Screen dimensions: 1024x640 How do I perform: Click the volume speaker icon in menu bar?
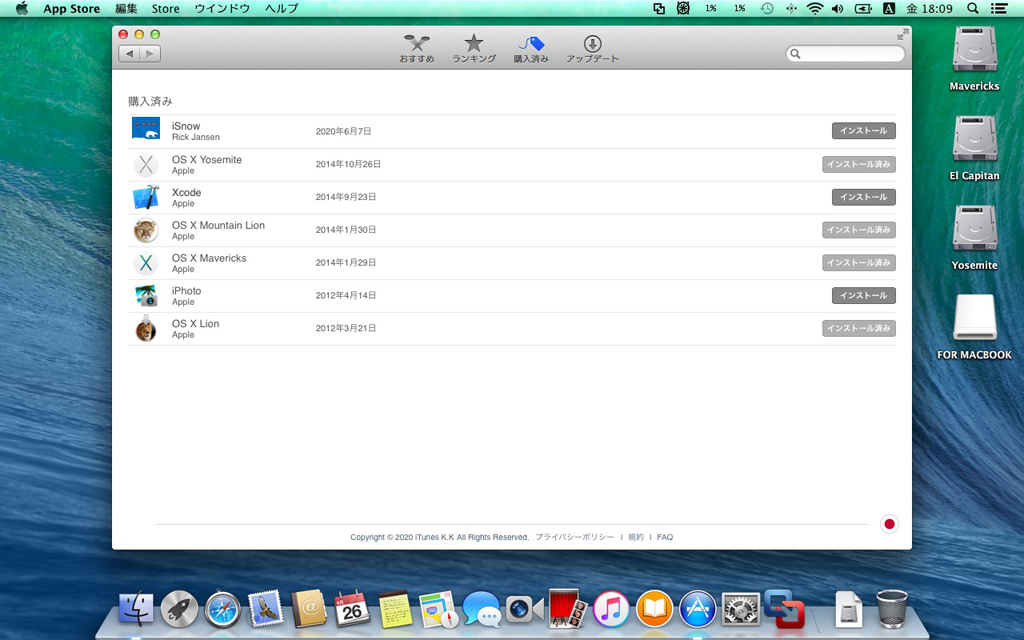tap(837, 8)
